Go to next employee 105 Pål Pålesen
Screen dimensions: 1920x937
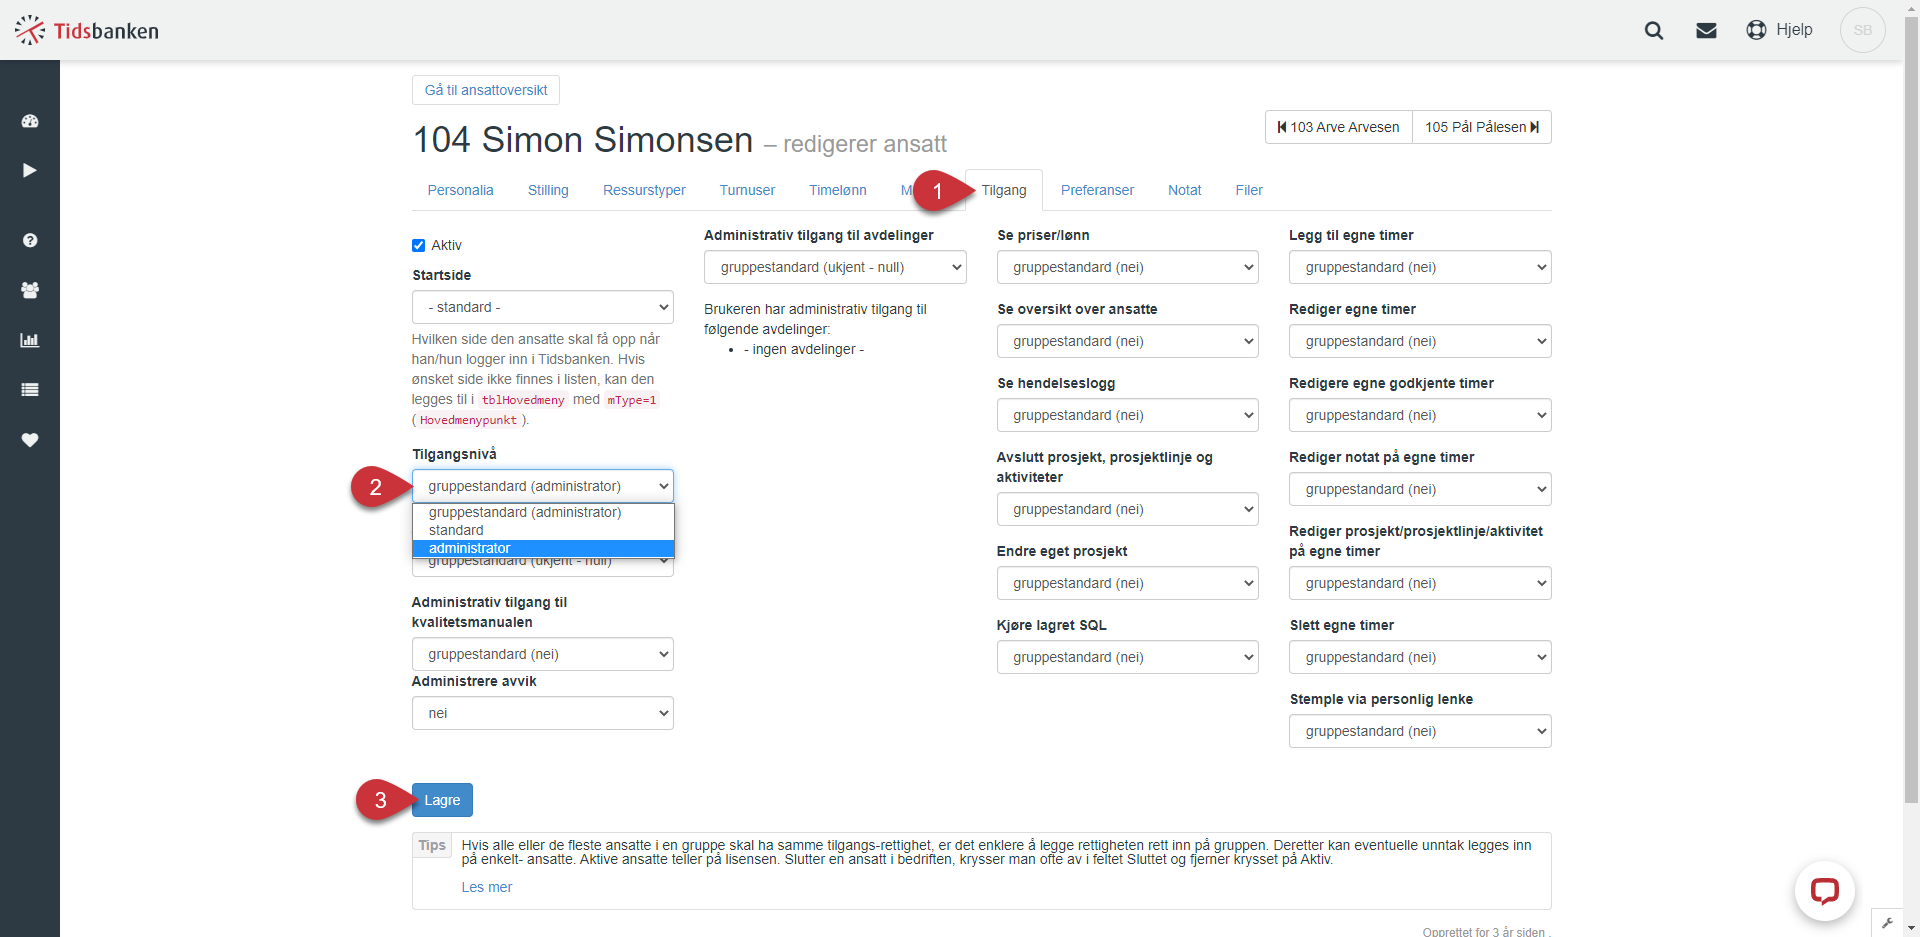tap(1482, 127)
